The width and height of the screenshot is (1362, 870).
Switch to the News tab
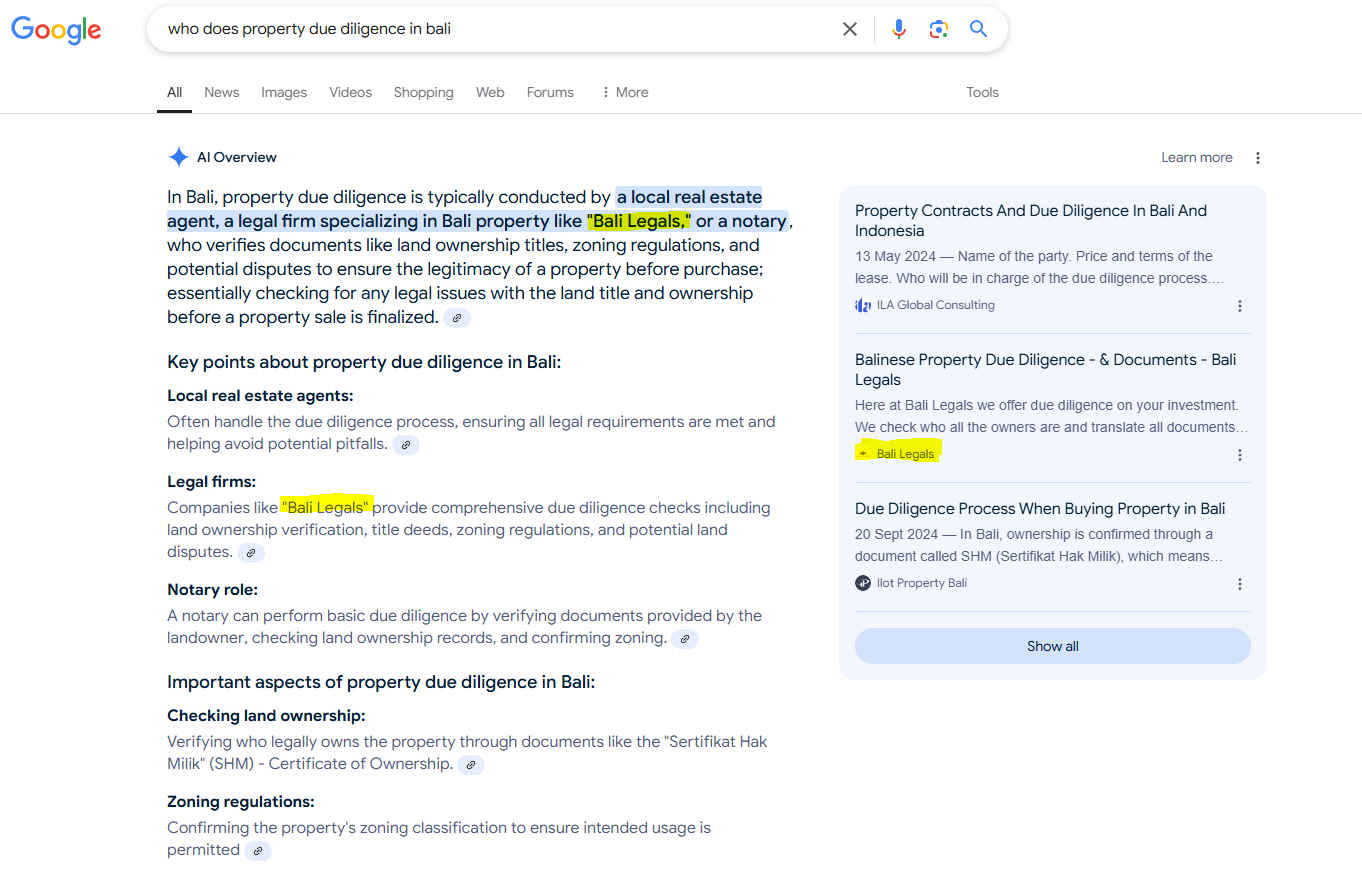222,92
